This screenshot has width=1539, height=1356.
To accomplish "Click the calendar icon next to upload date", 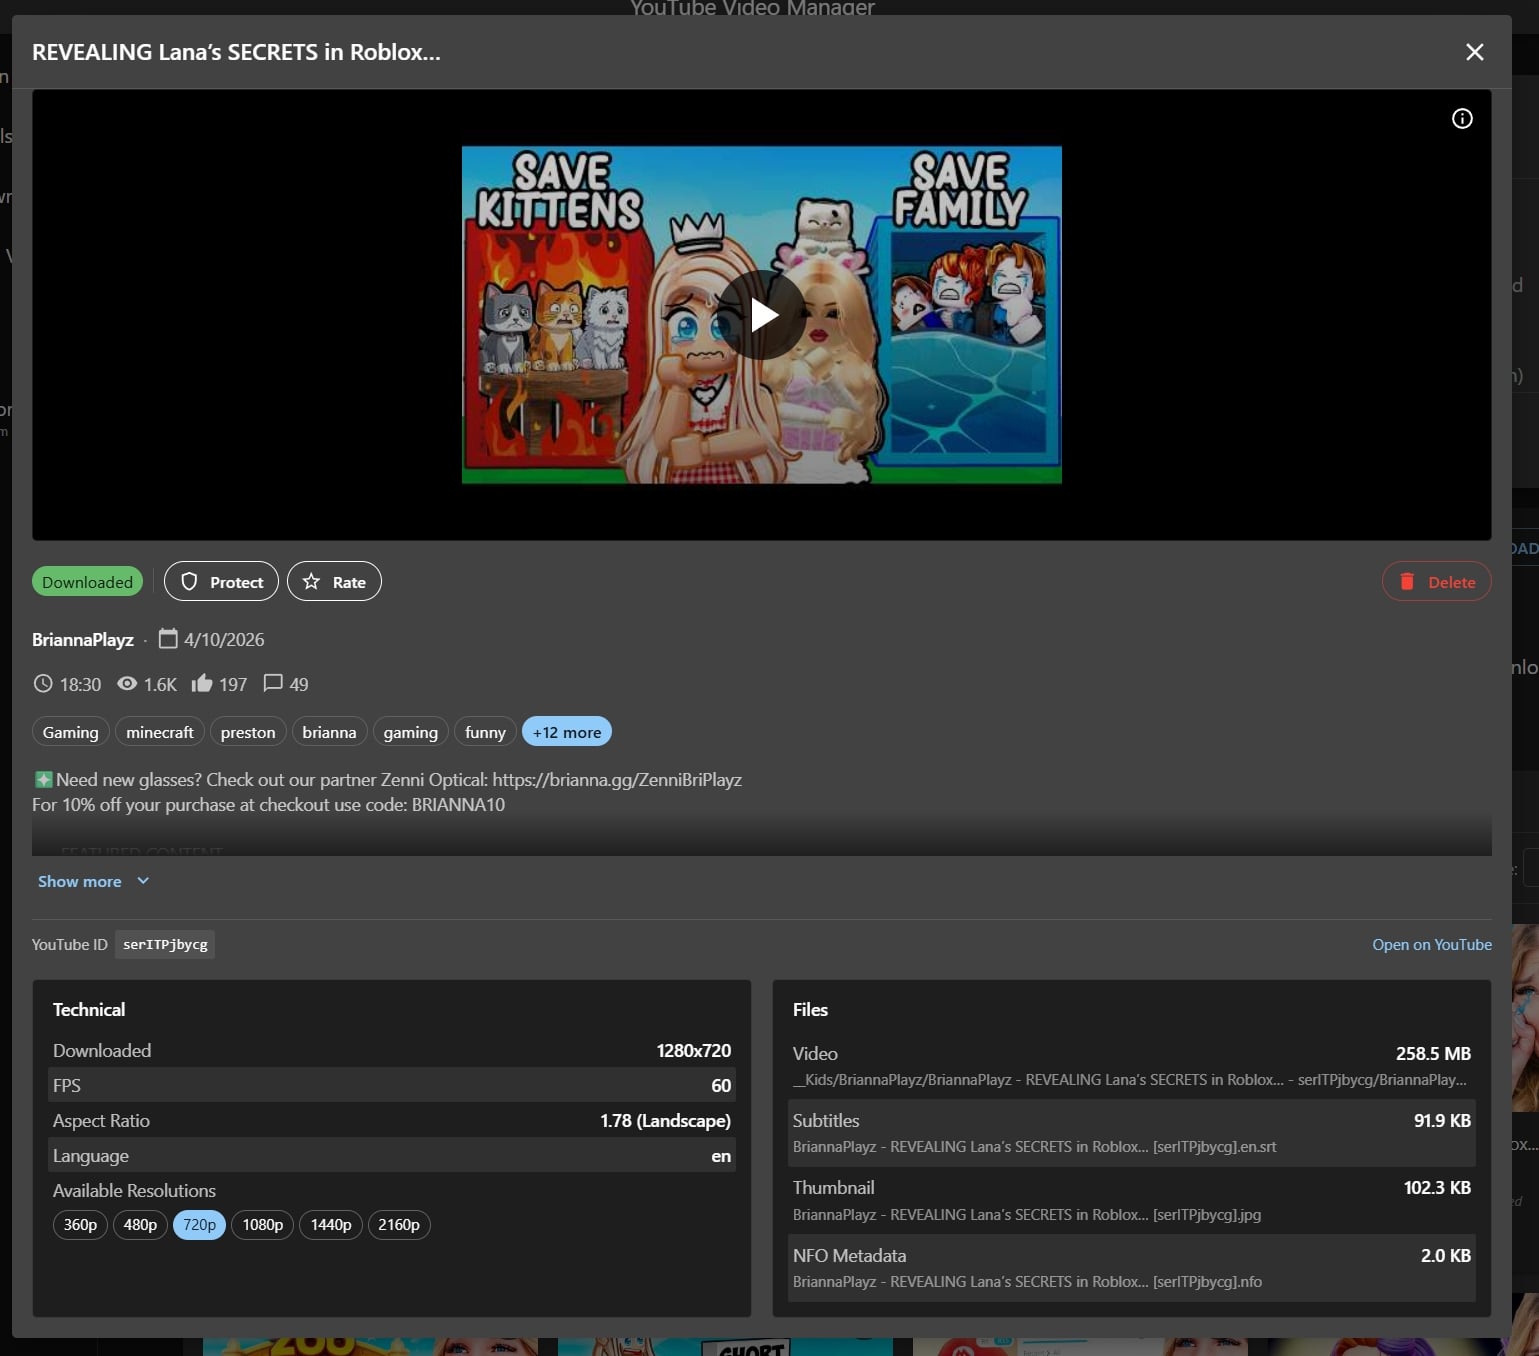I will point(167,639).
